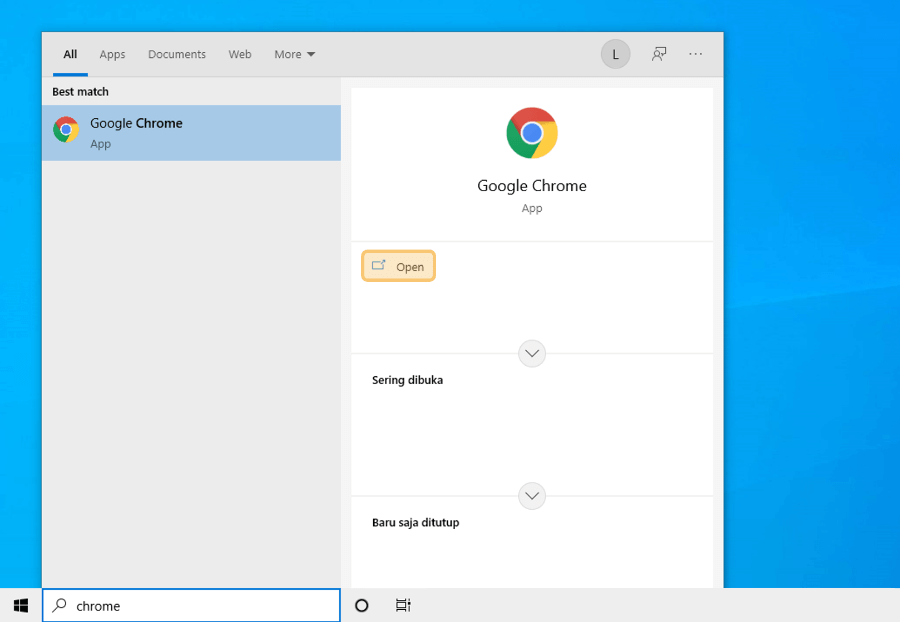Viewport: 900px width, 622px height.
Task: Switch to the Web tab
Action: 240,54
